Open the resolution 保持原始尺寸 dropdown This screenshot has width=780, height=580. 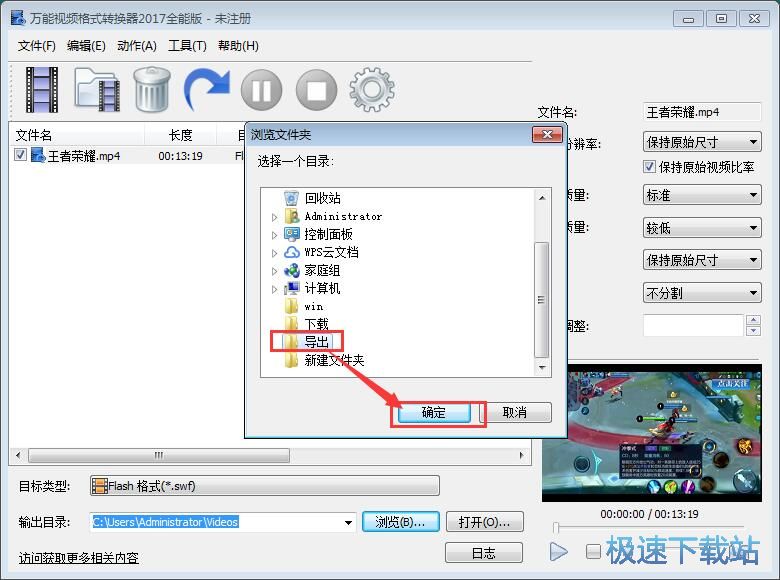pyautogui.click(x=702, y=142)
